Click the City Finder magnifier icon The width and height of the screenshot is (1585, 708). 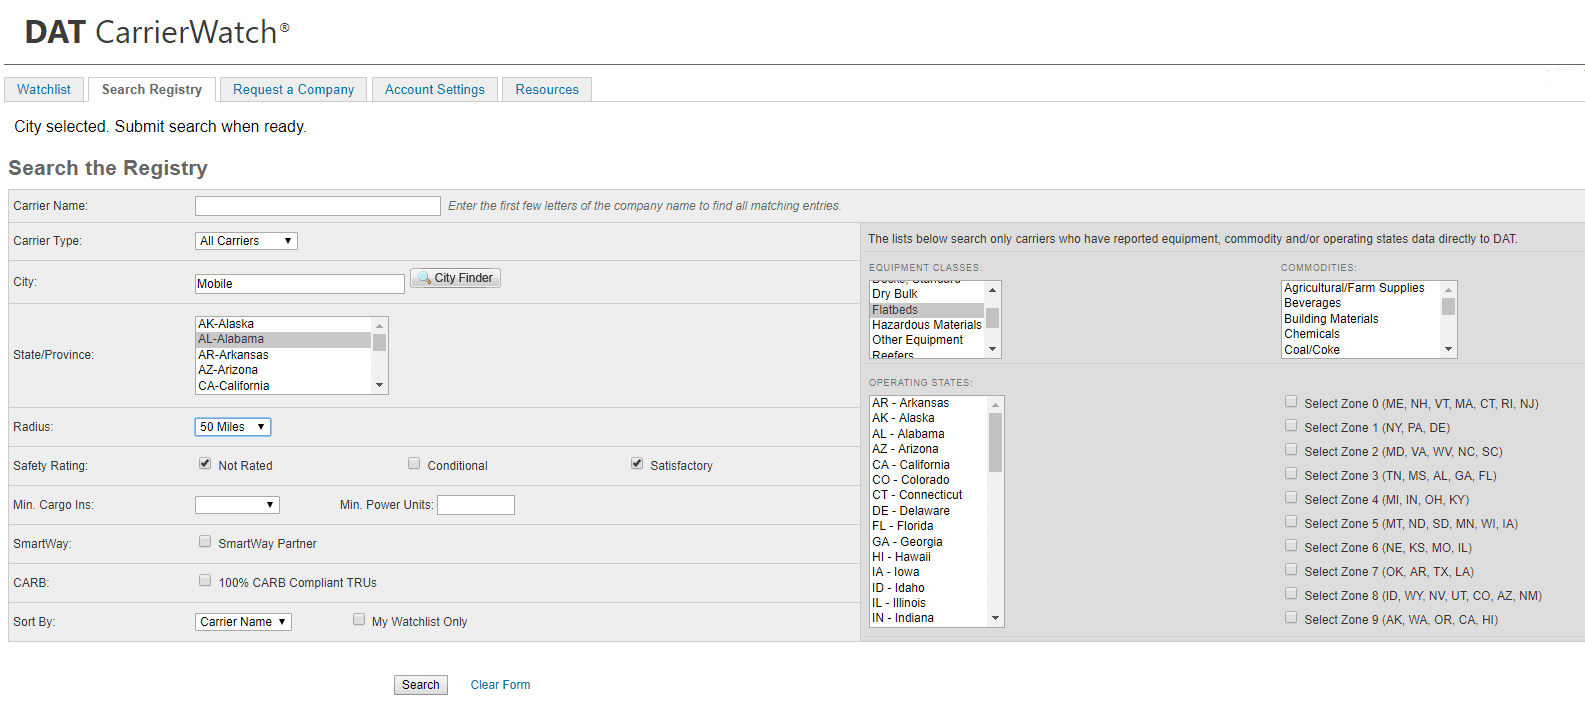point(424,278)
